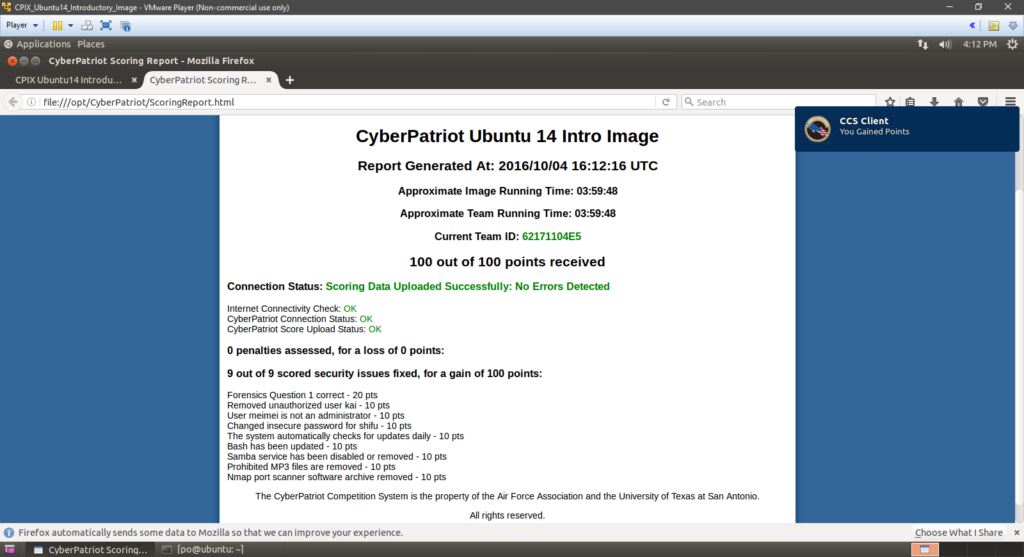The height and width of the screenshot is (557, 1024).
Task: Click the Prohibited MP3 files are removed line
Action: click(311, 467)
